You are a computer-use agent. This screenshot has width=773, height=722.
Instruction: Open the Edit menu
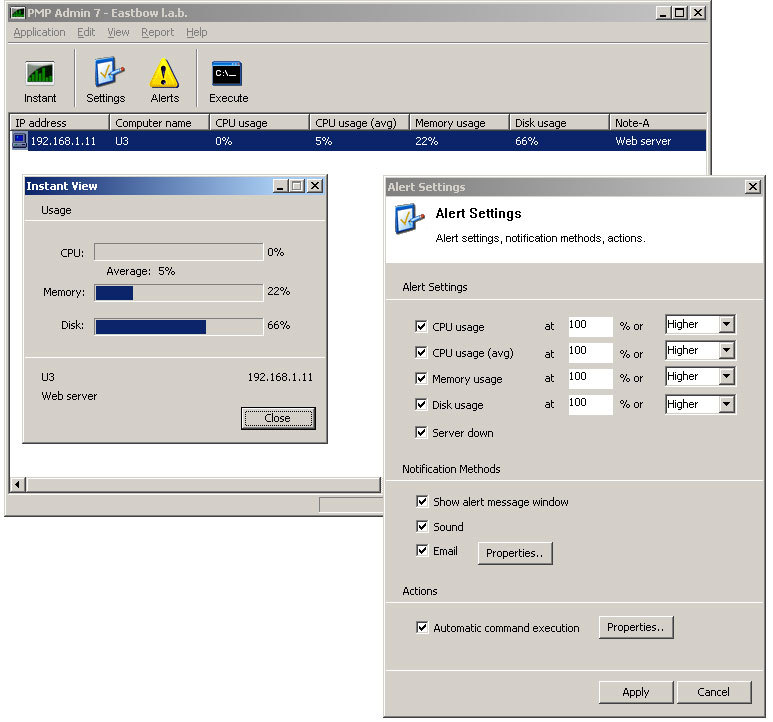86,33
